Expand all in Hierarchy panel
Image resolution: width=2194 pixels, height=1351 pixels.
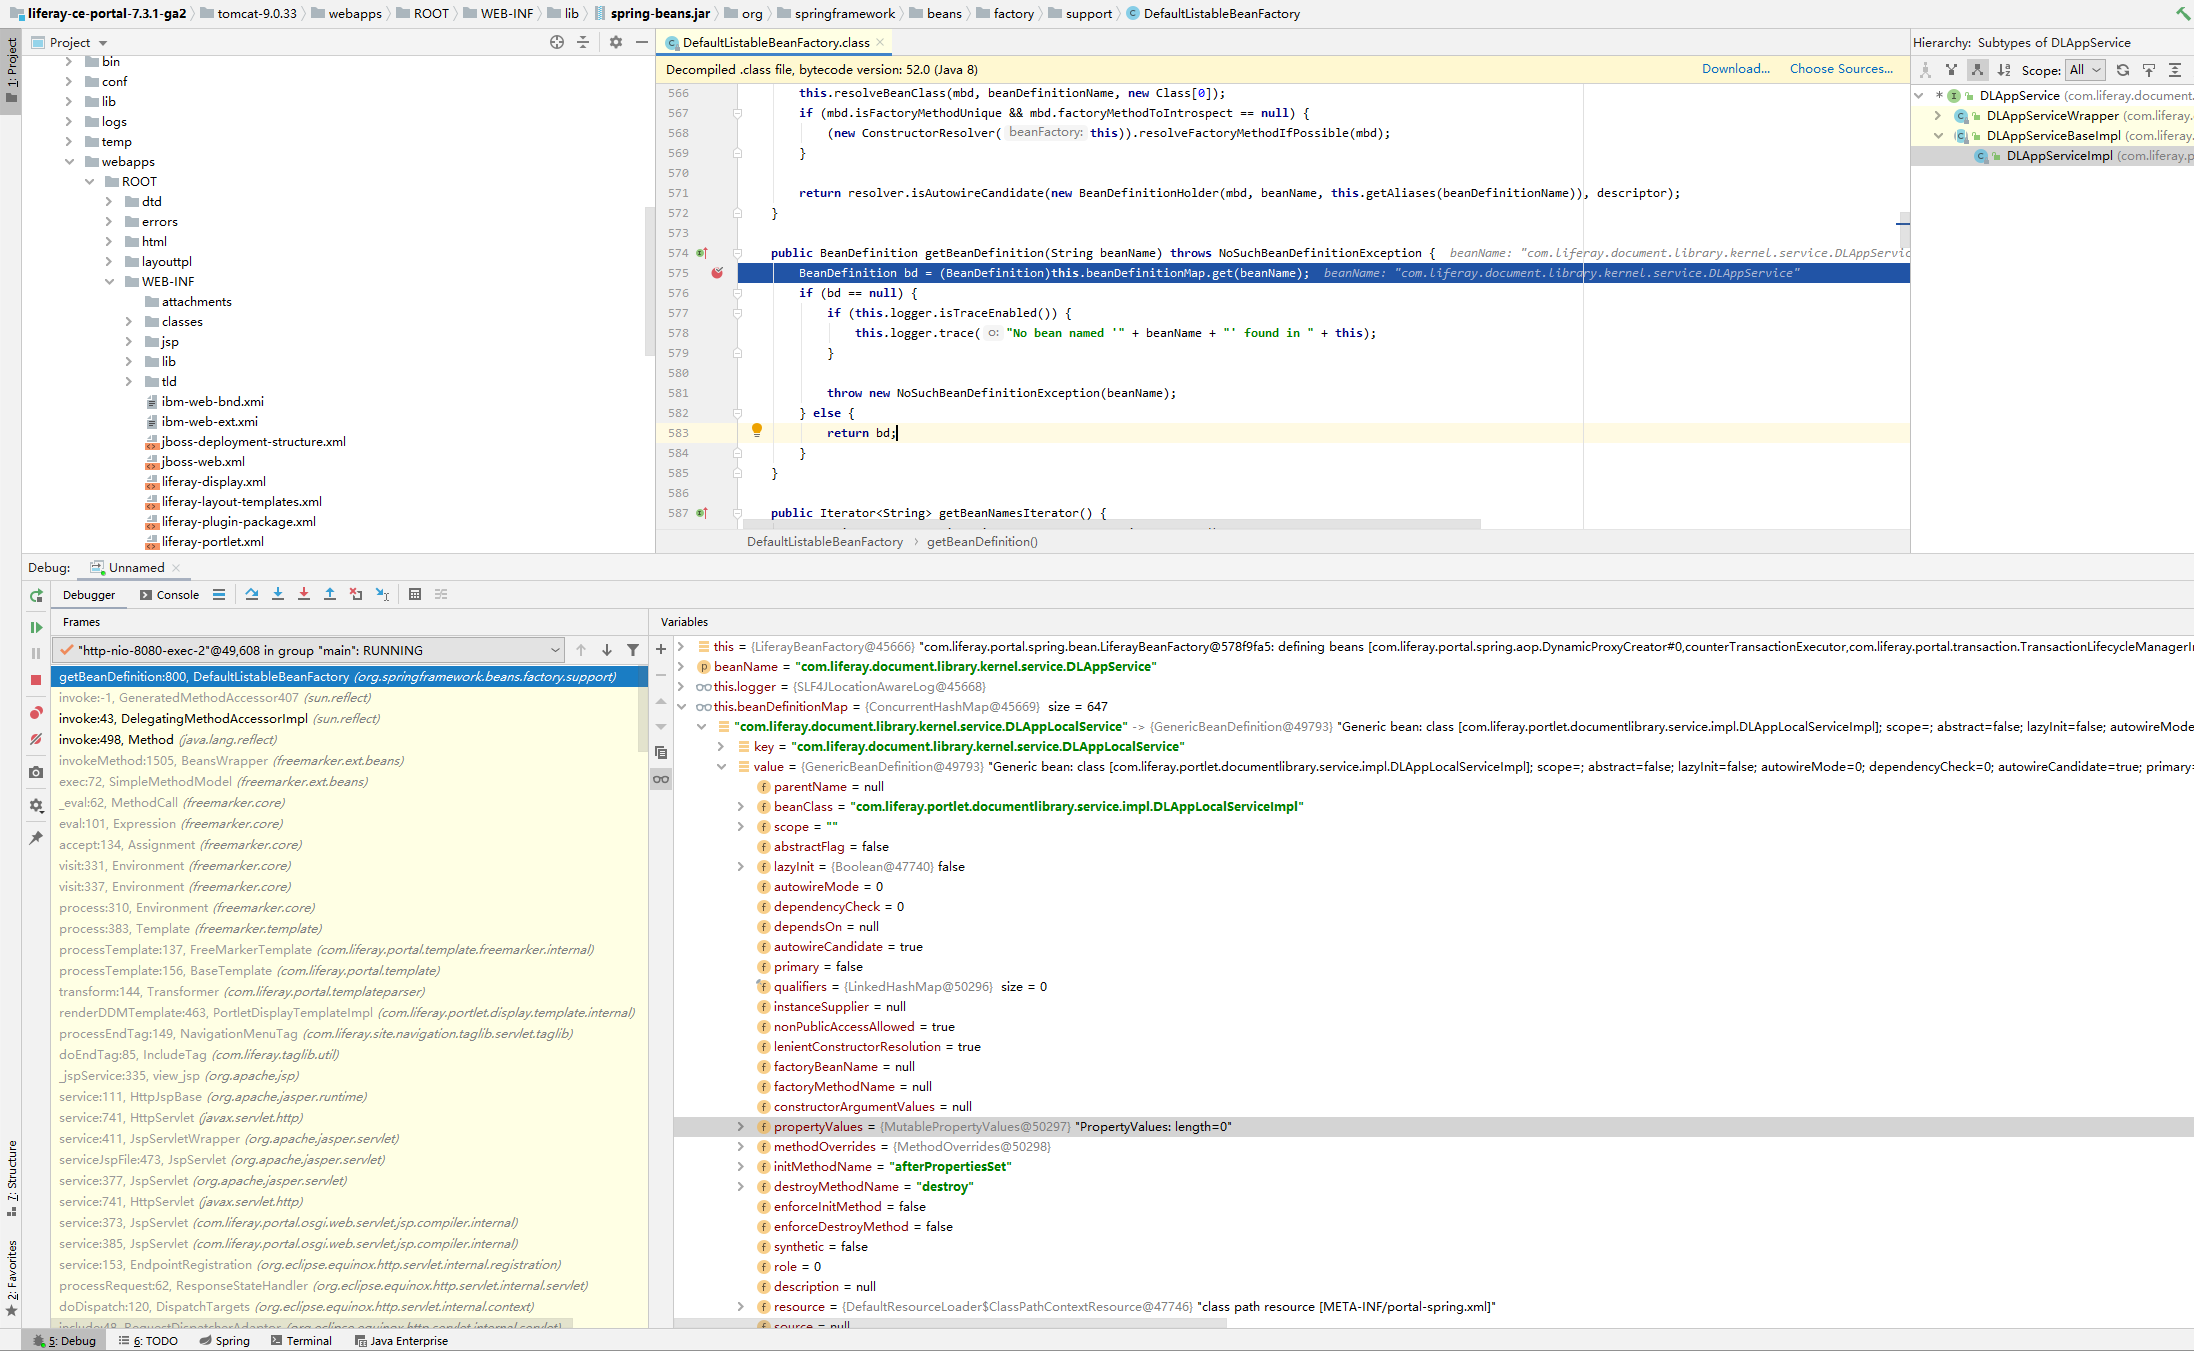click(2175, 70)
